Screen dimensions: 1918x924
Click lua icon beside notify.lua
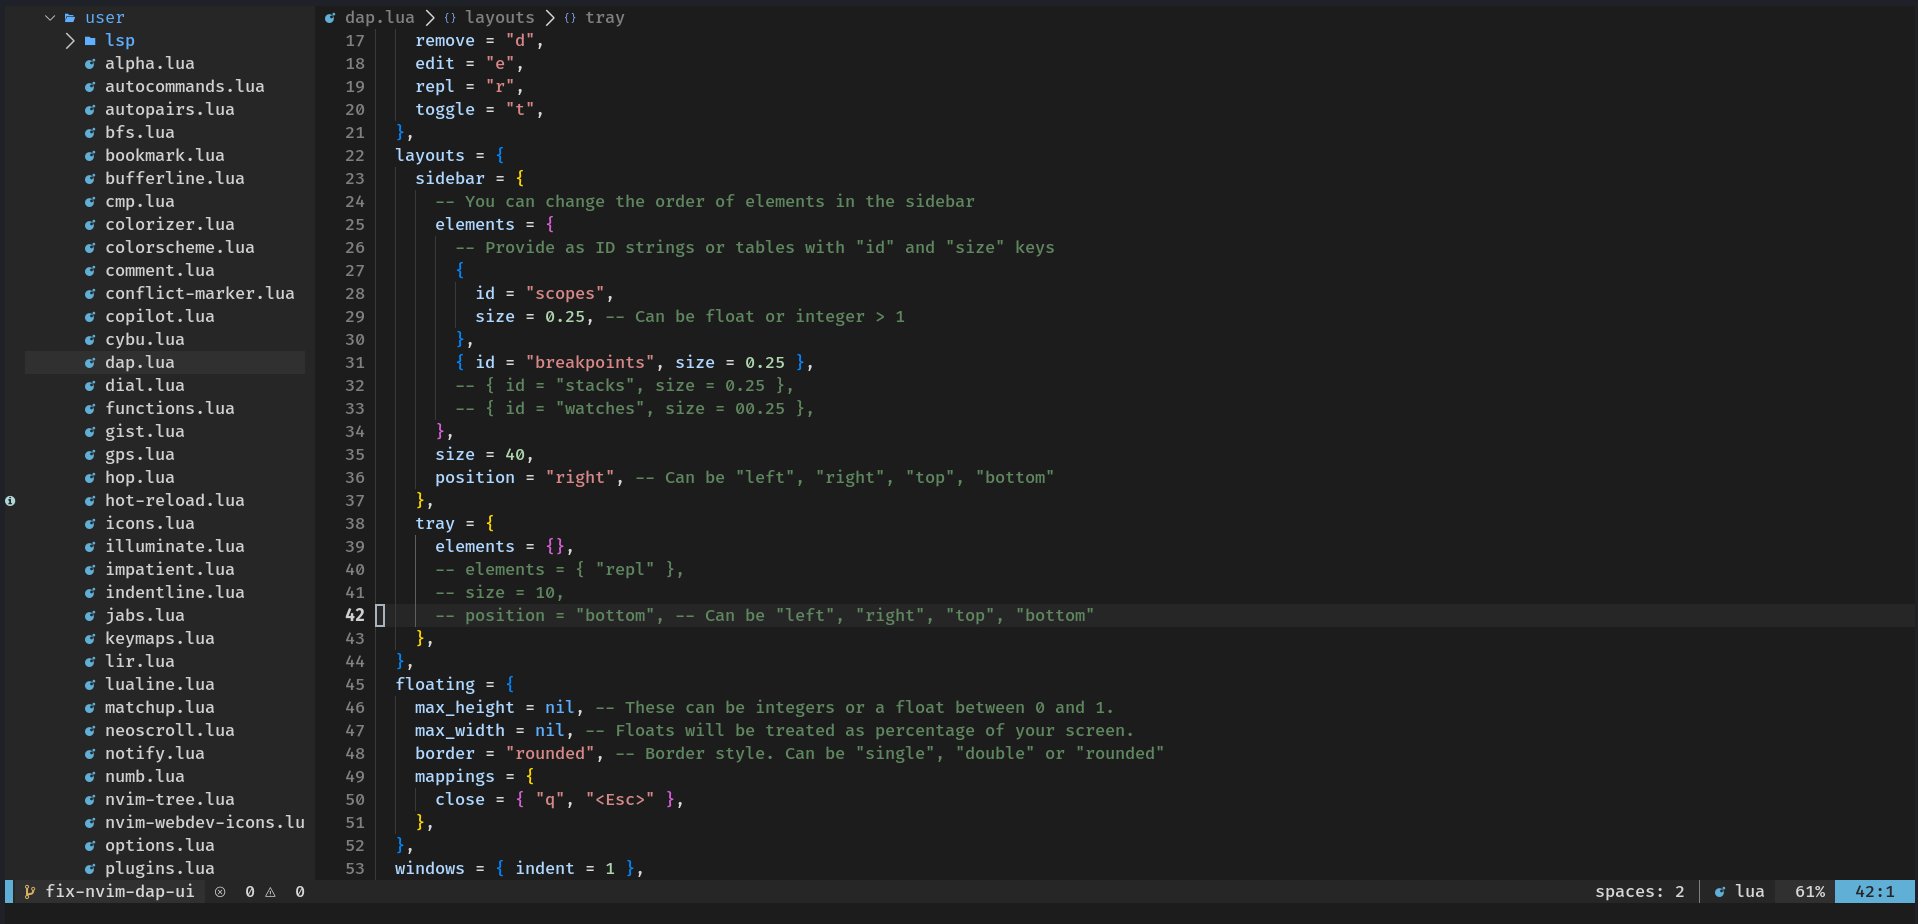90,754
